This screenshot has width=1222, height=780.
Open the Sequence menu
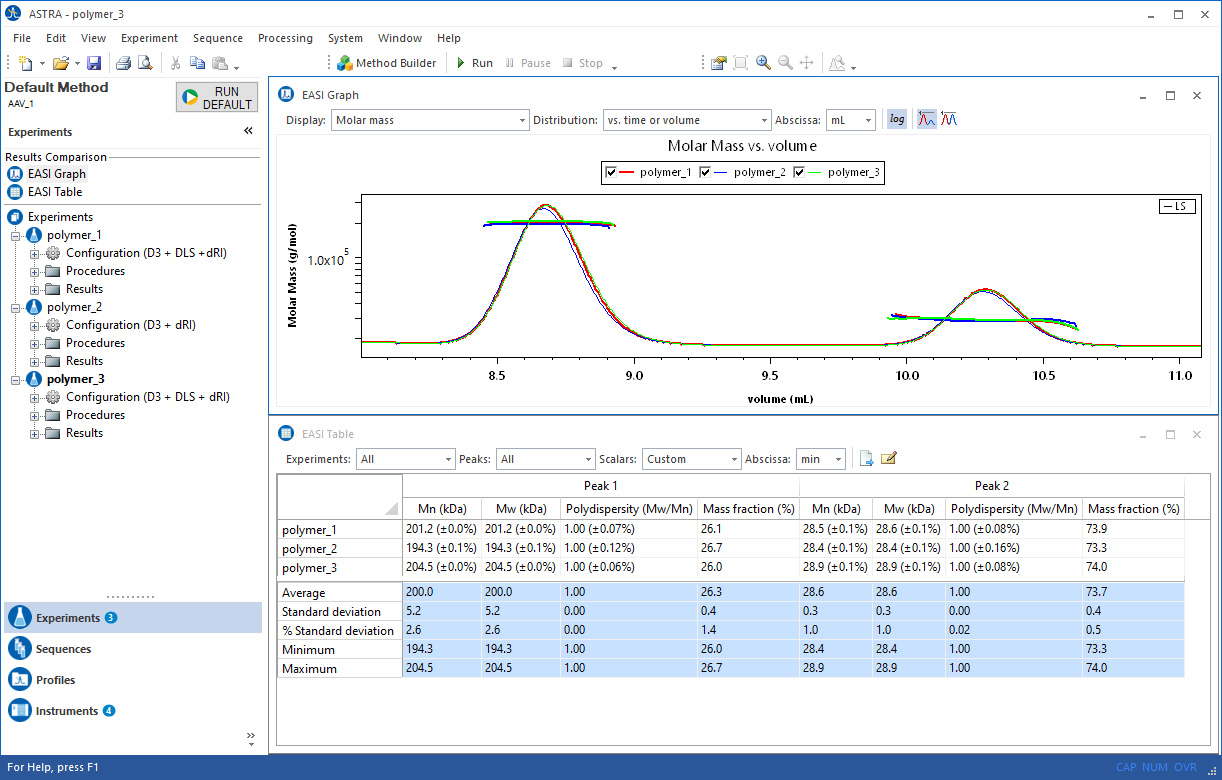point(217,38)
